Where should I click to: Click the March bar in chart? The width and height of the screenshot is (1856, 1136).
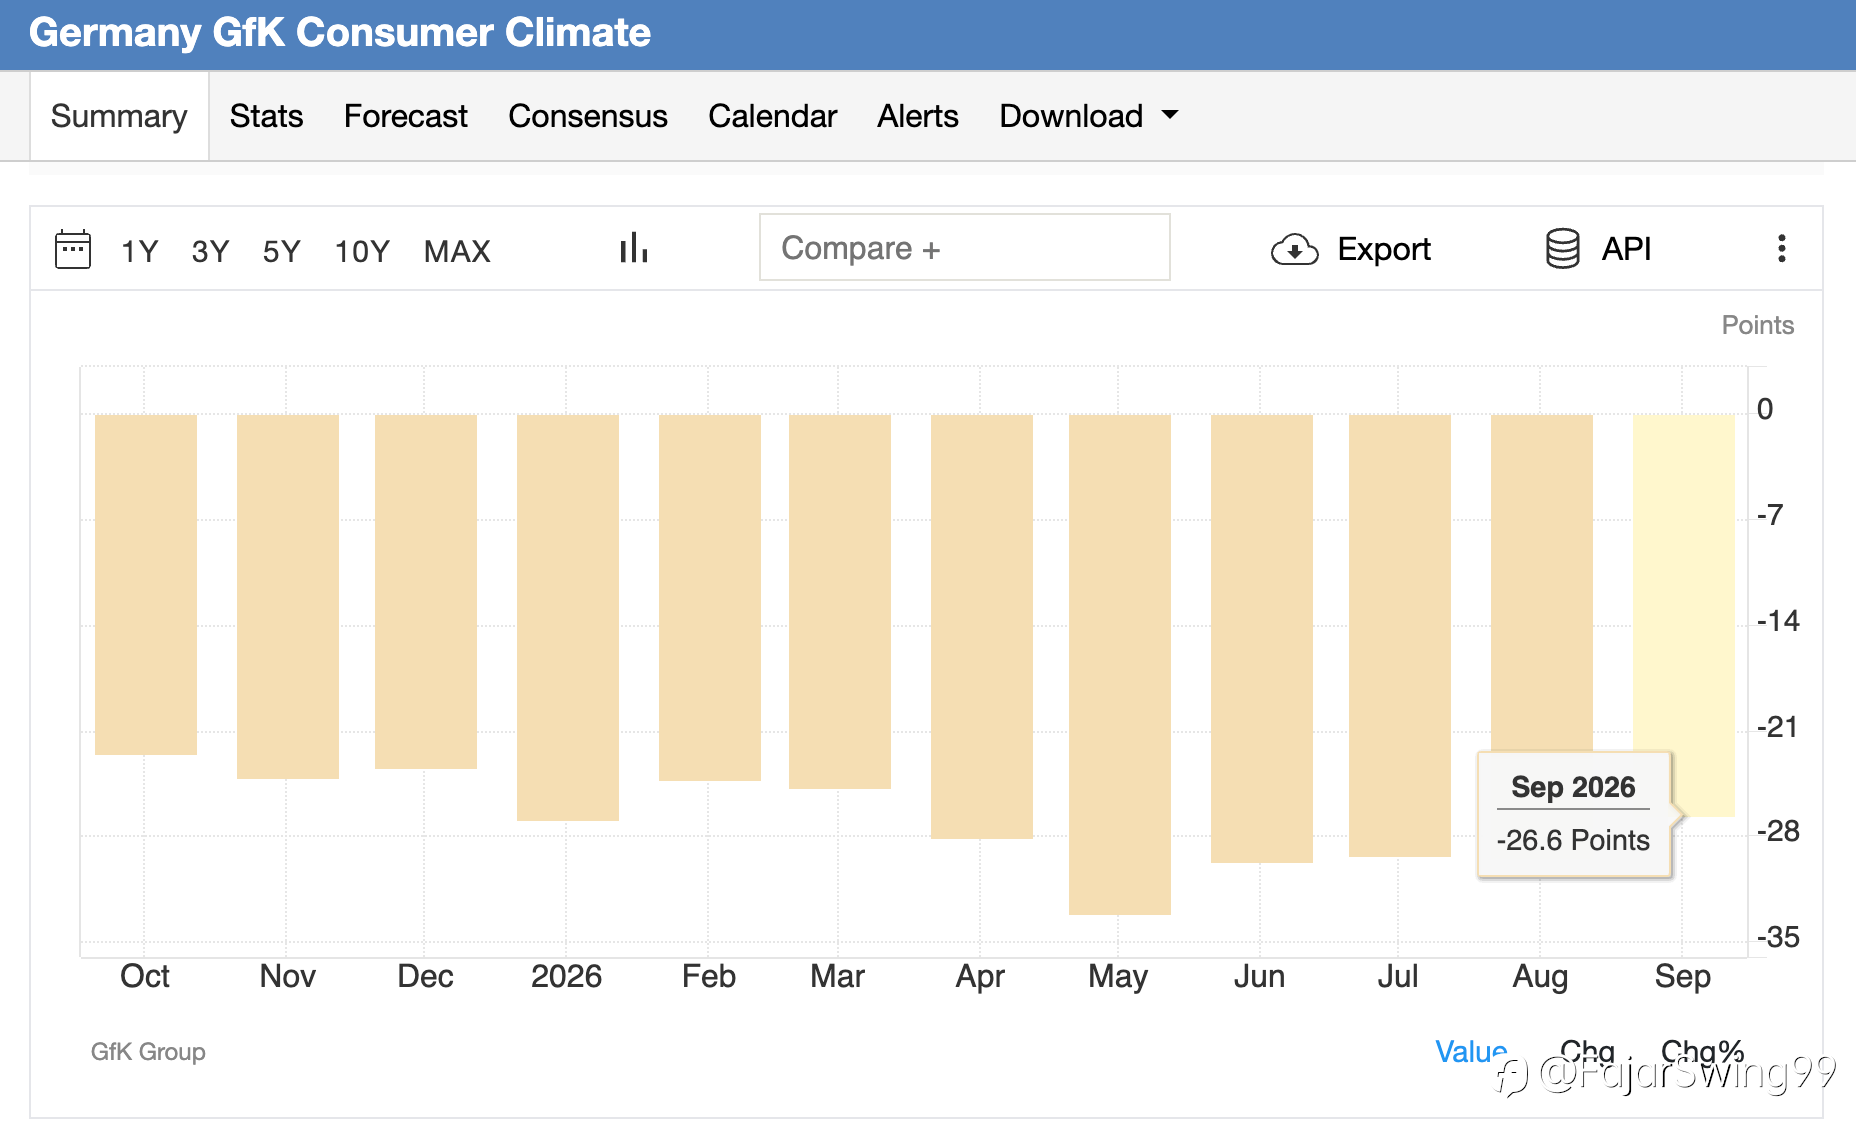[840, 602]
